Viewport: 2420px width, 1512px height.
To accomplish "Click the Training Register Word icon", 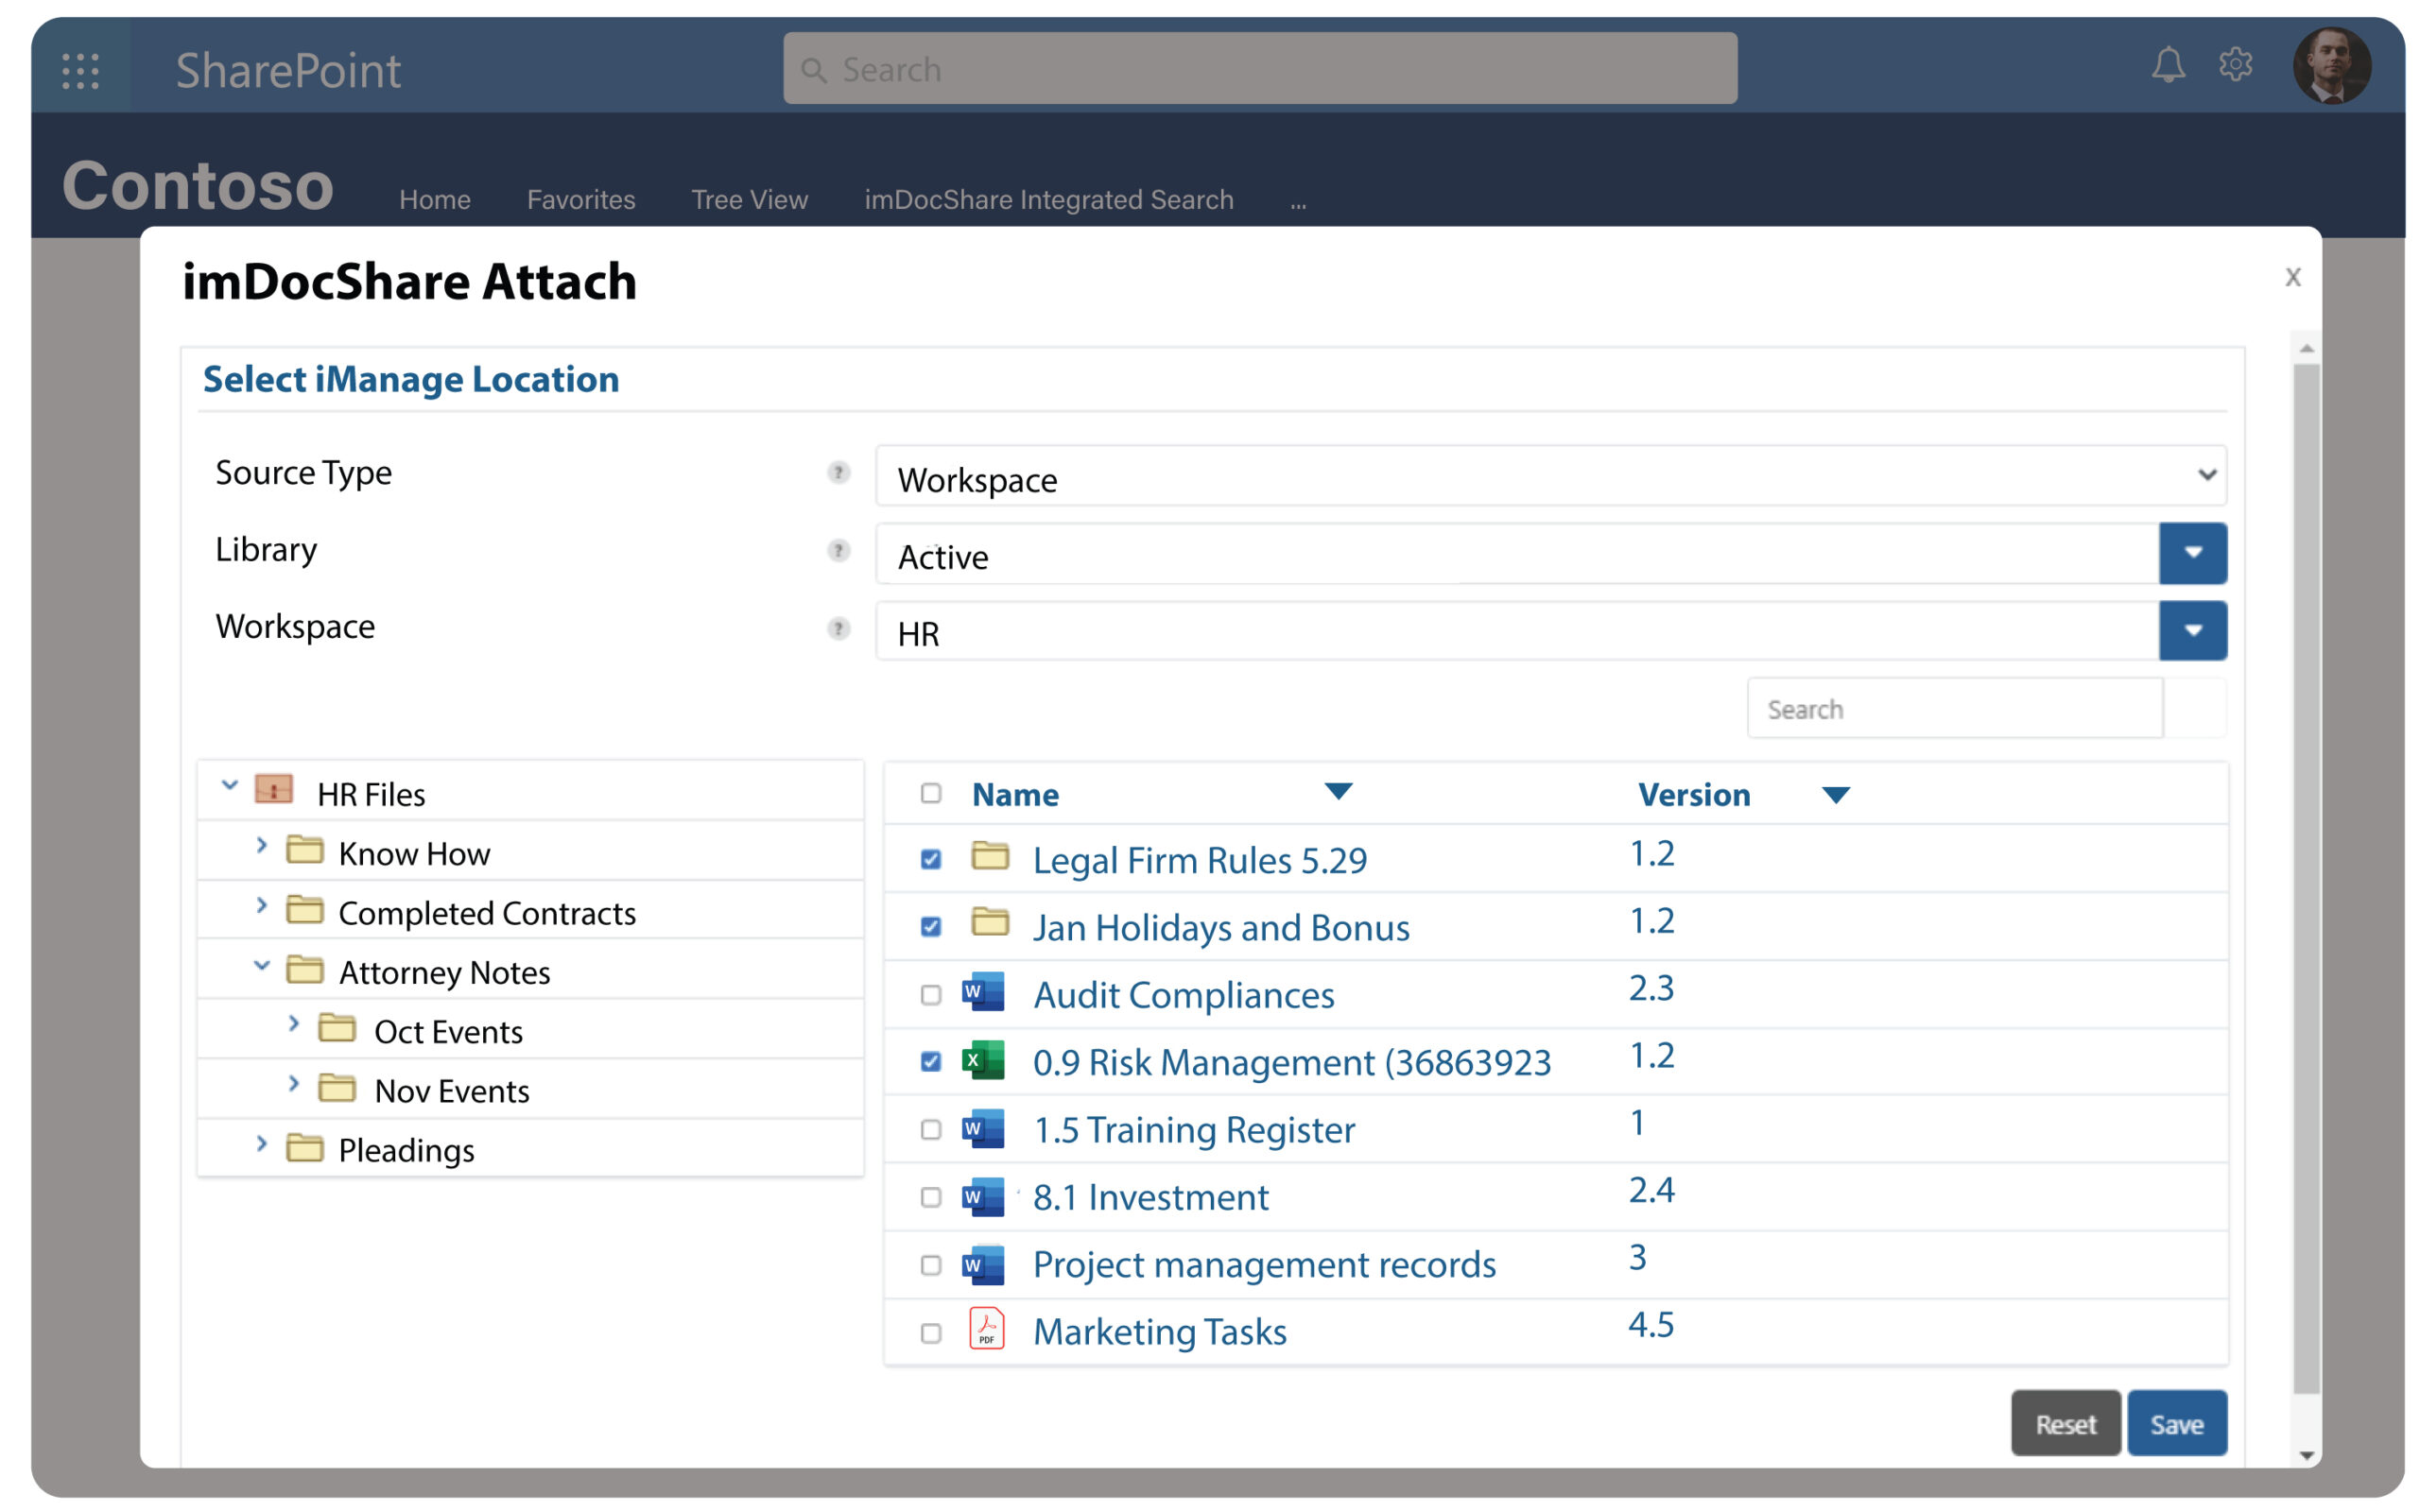I will coord(983,1128).
